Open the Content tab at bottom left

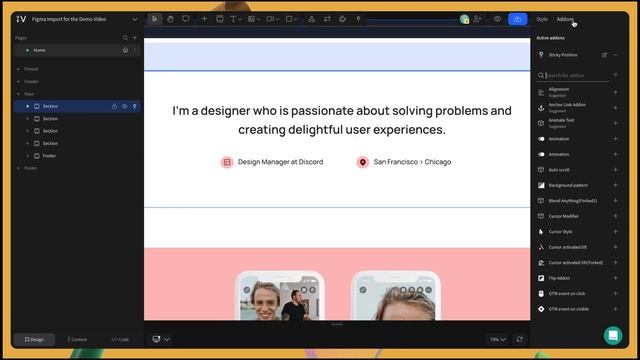tap(77, 339)
